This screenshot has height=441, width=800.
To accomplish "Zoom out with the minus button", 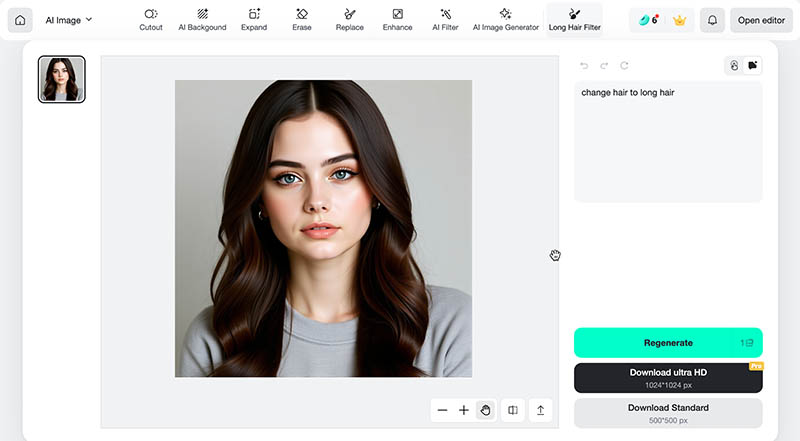I will (x=443, y=410).
